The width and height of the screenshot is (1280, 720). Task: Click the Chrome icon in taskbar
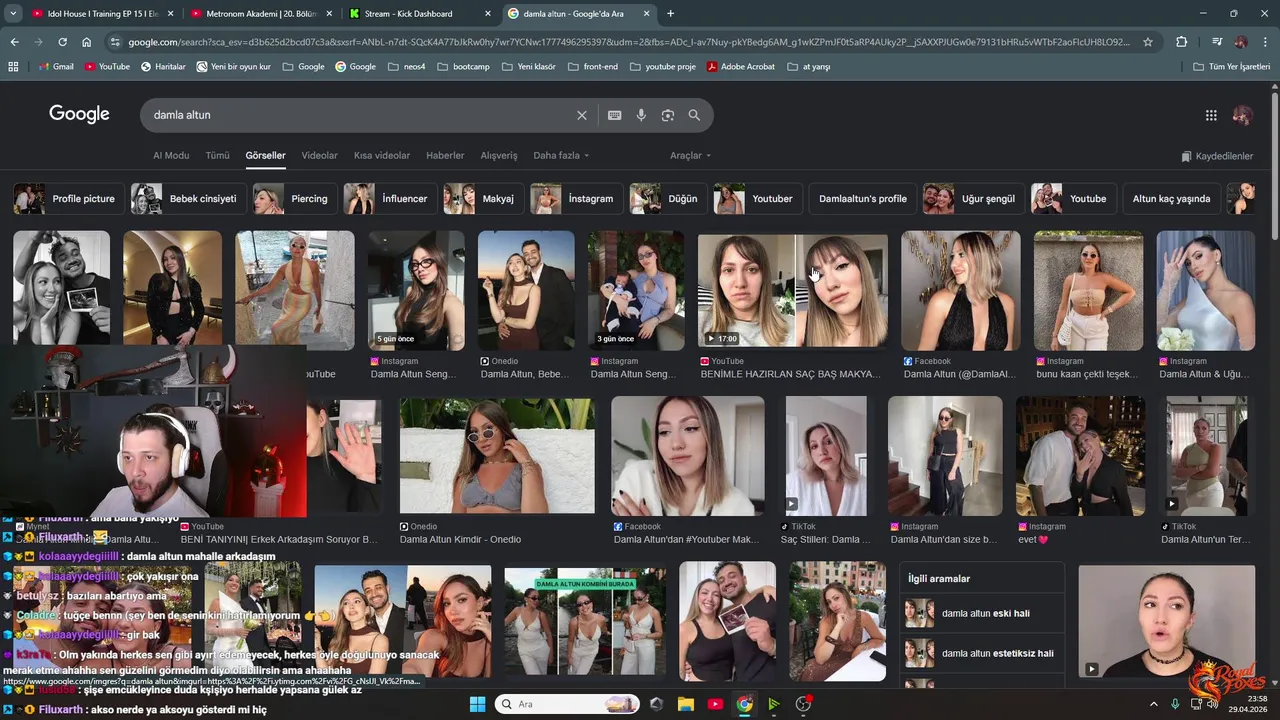click(745, 704)
